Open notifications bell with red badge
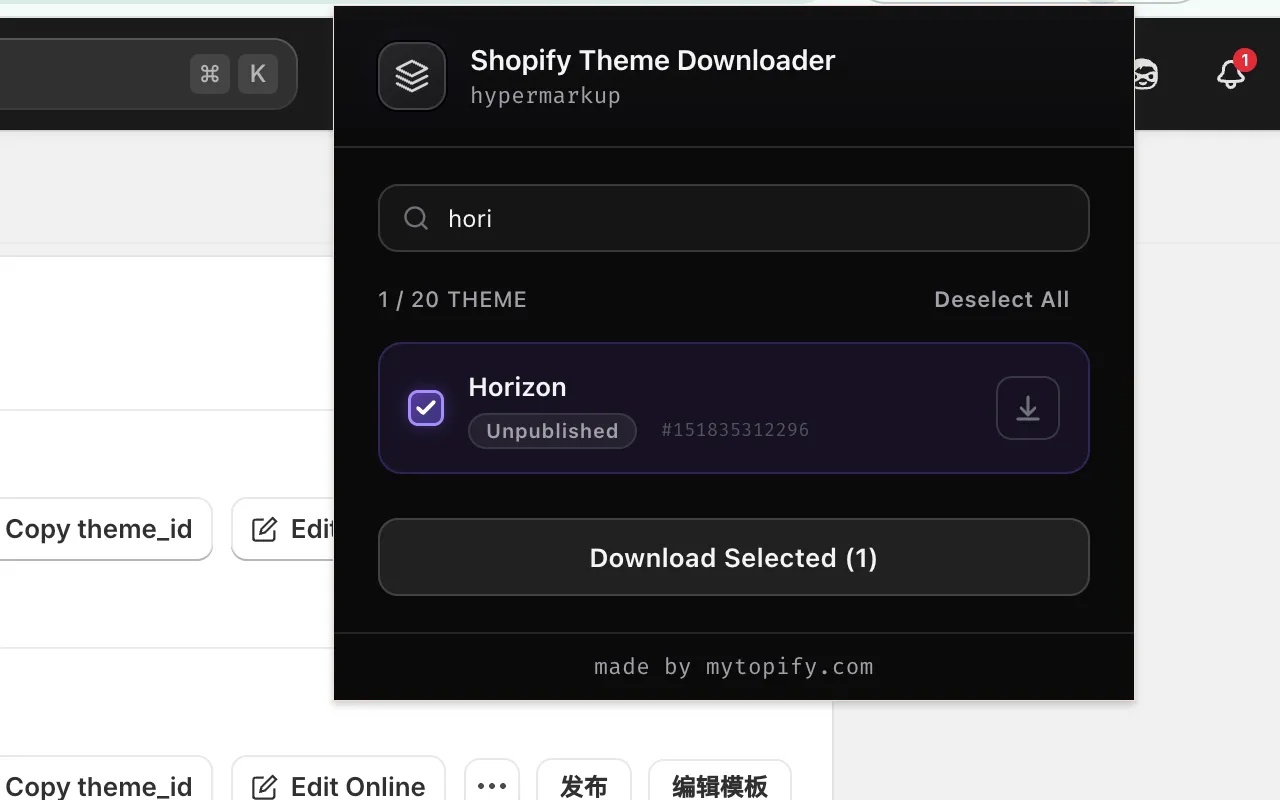The width and height of the screenshot is (1280, 800). [x=1232, y=74]
